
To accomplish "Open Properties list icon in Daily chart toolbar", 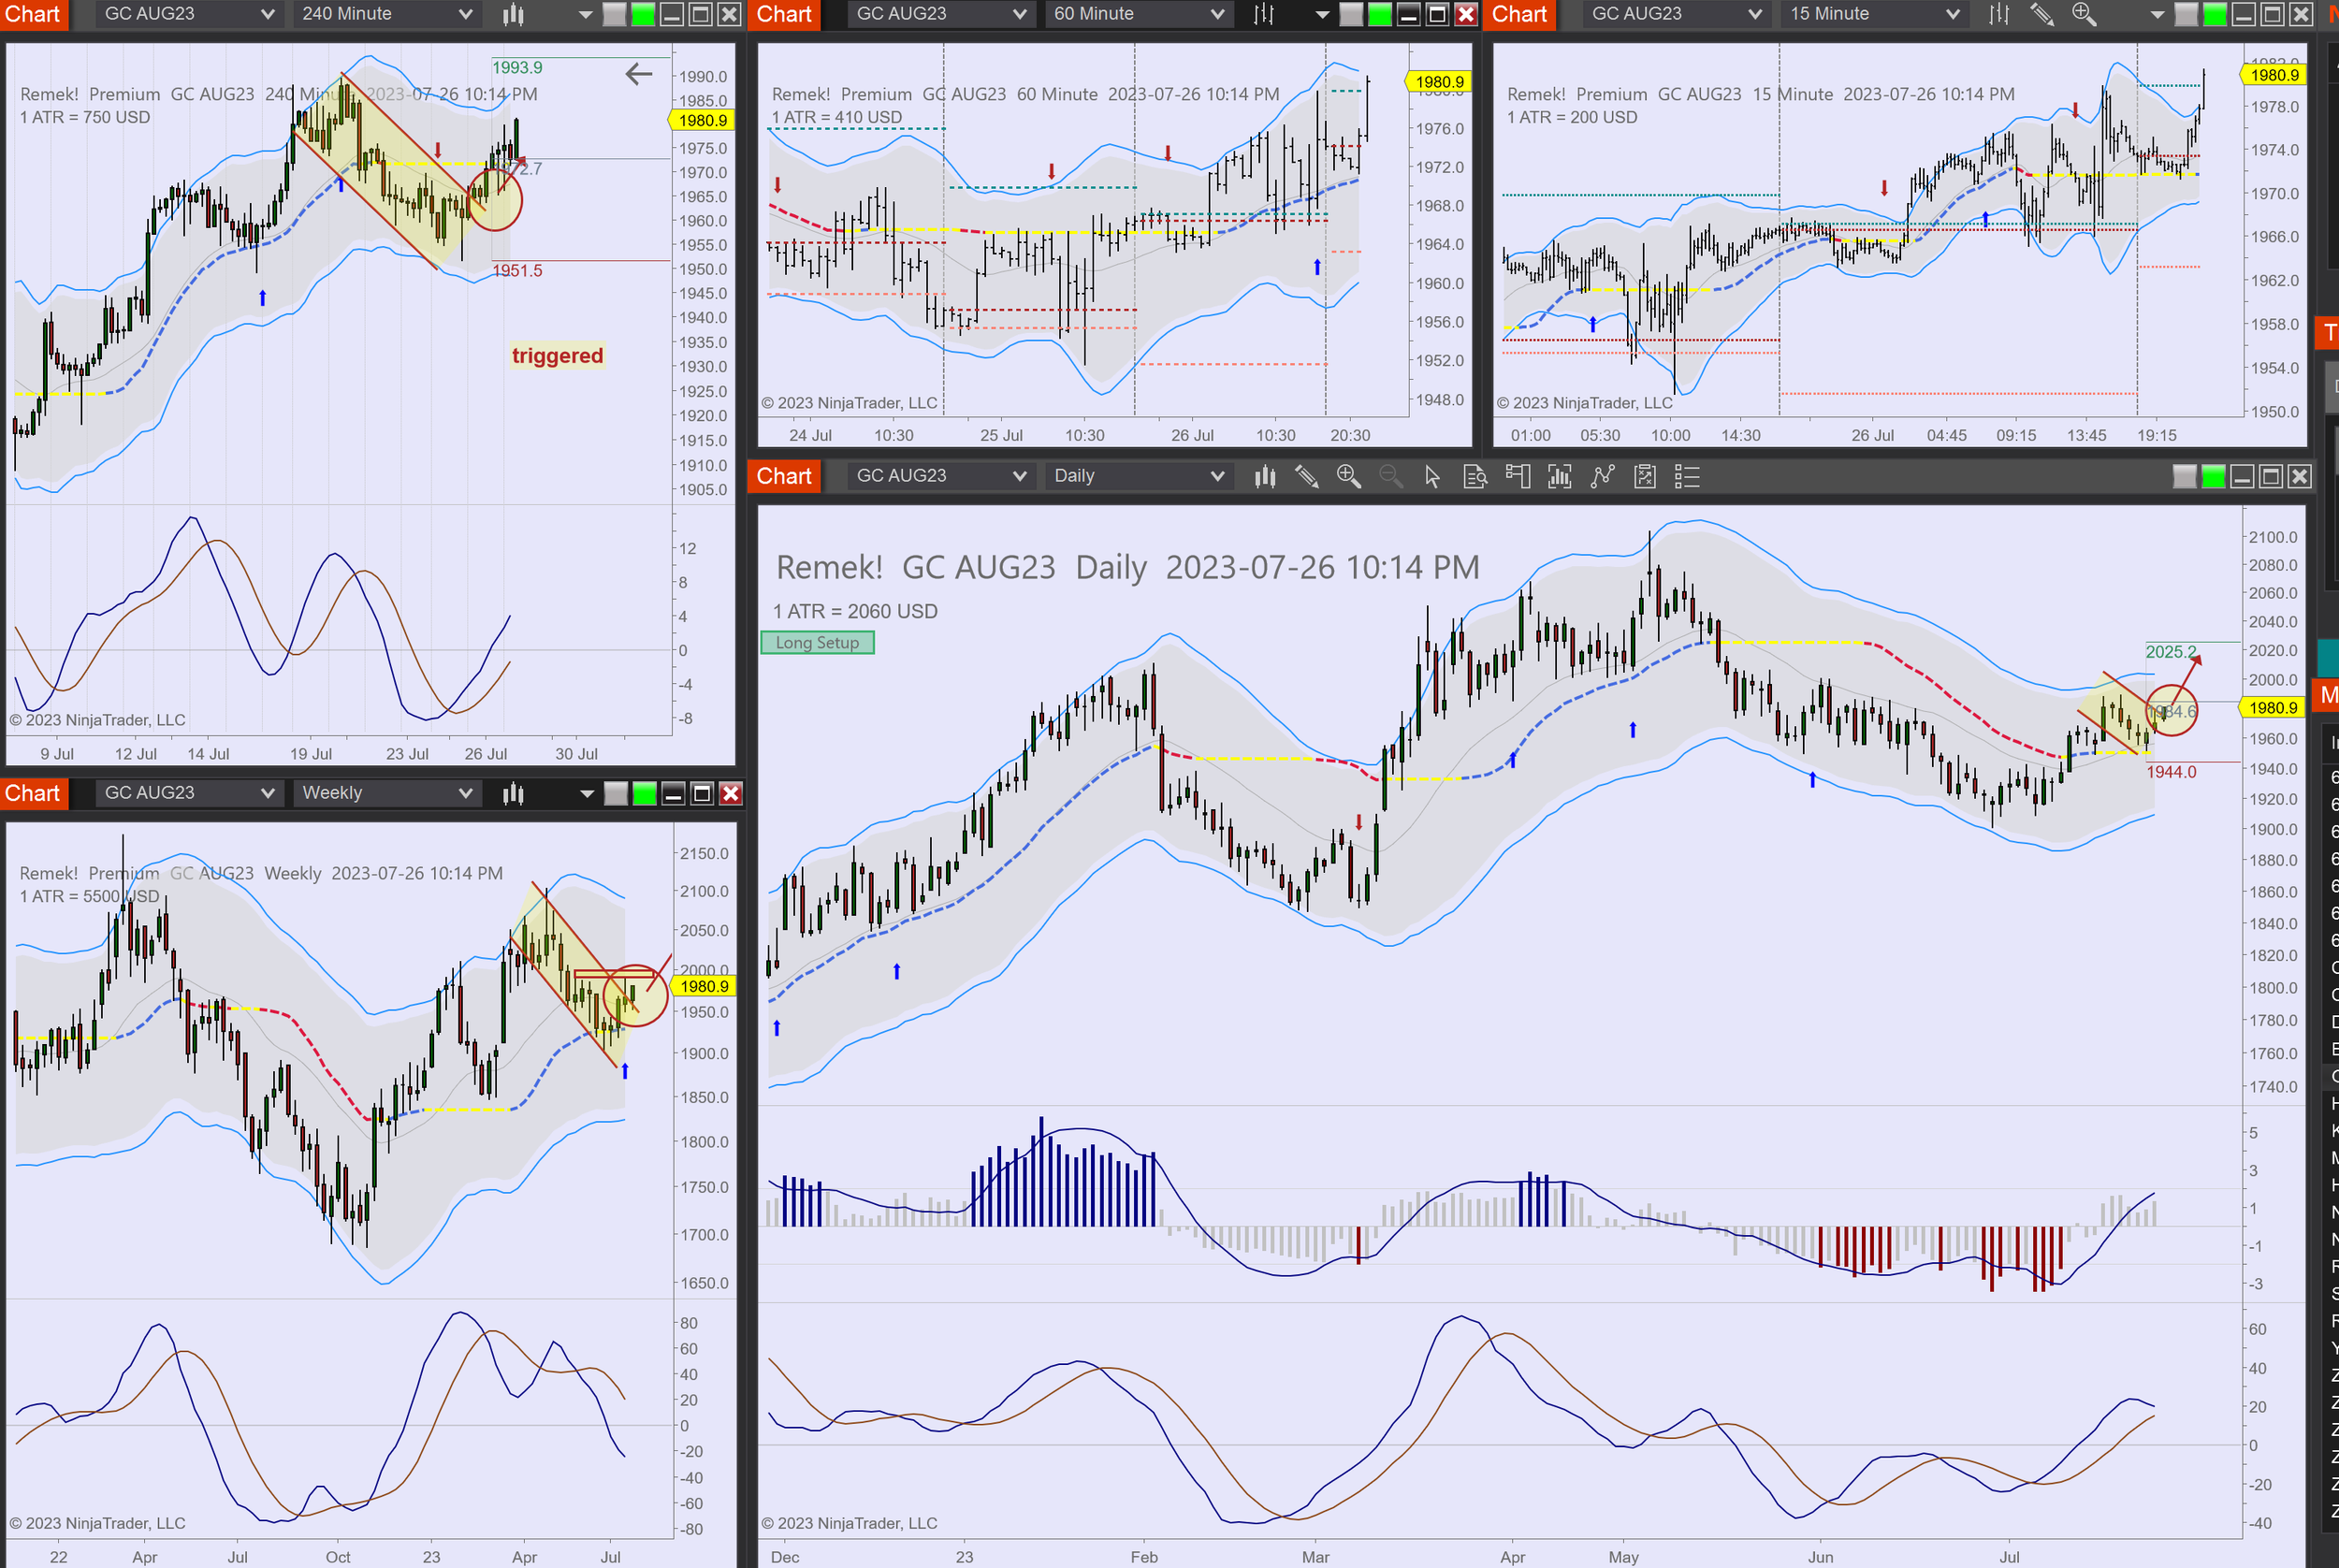I will pos(1687,477).
